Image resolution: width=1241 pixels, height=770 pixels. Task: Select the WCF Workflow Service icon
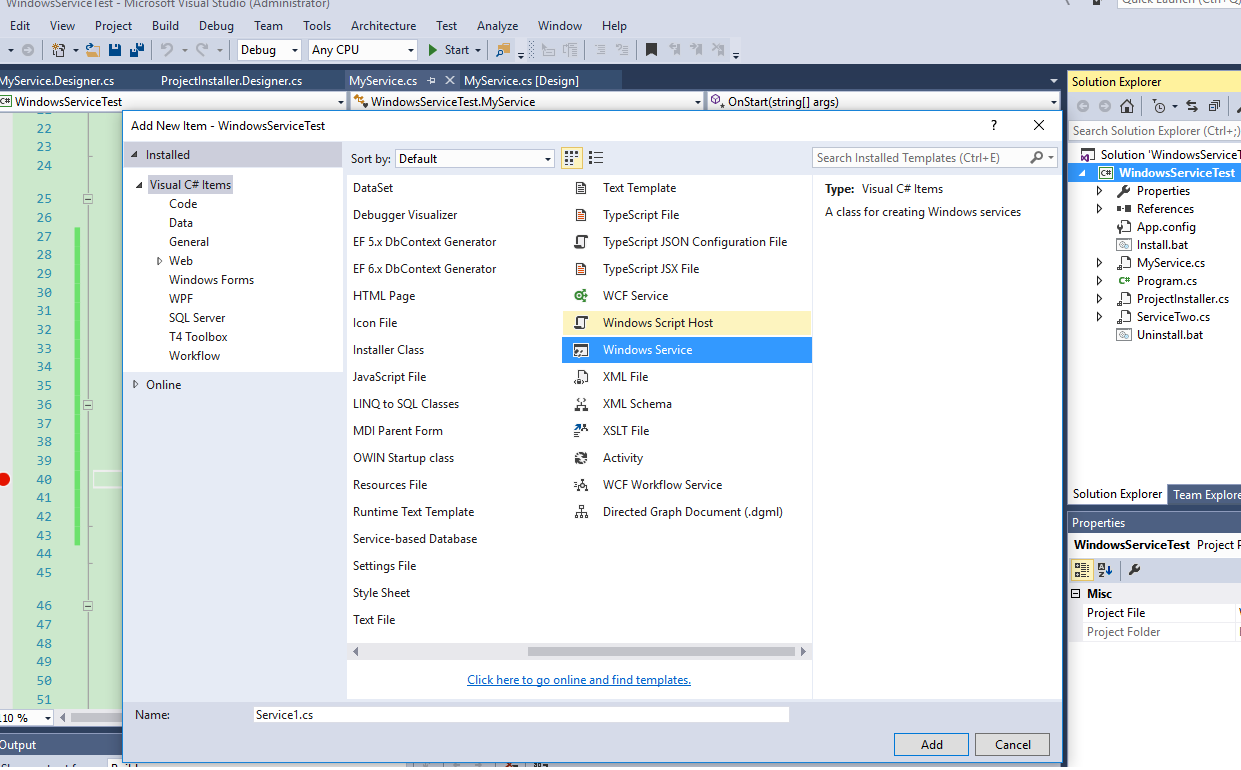[x=581, y=485]
